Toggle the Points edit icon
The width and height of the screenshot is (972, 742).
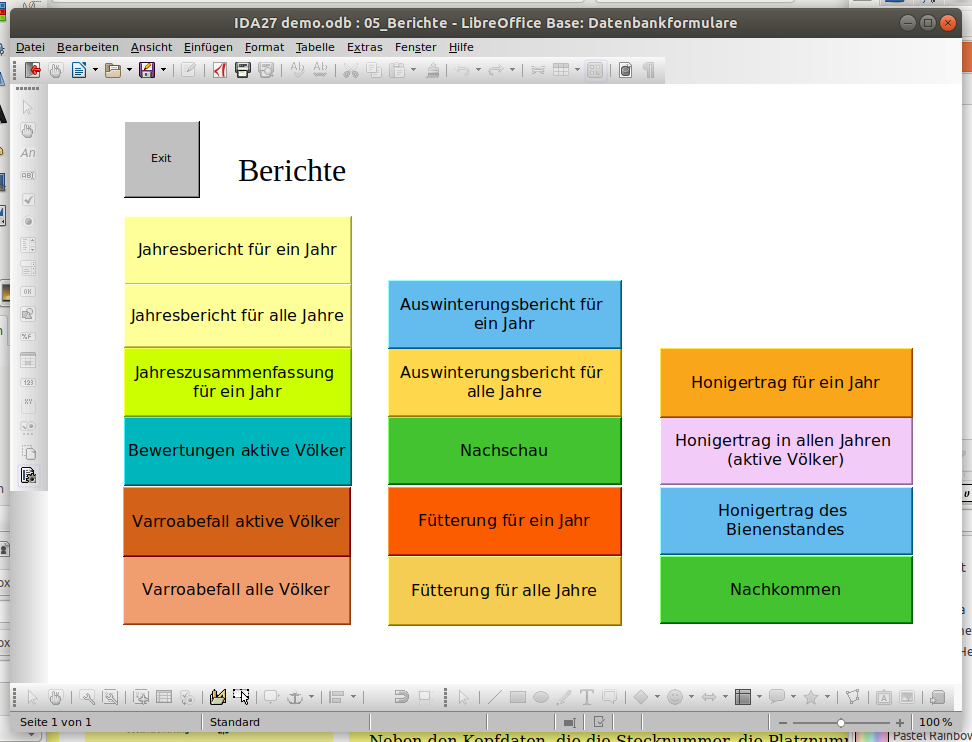click(853, 697)
